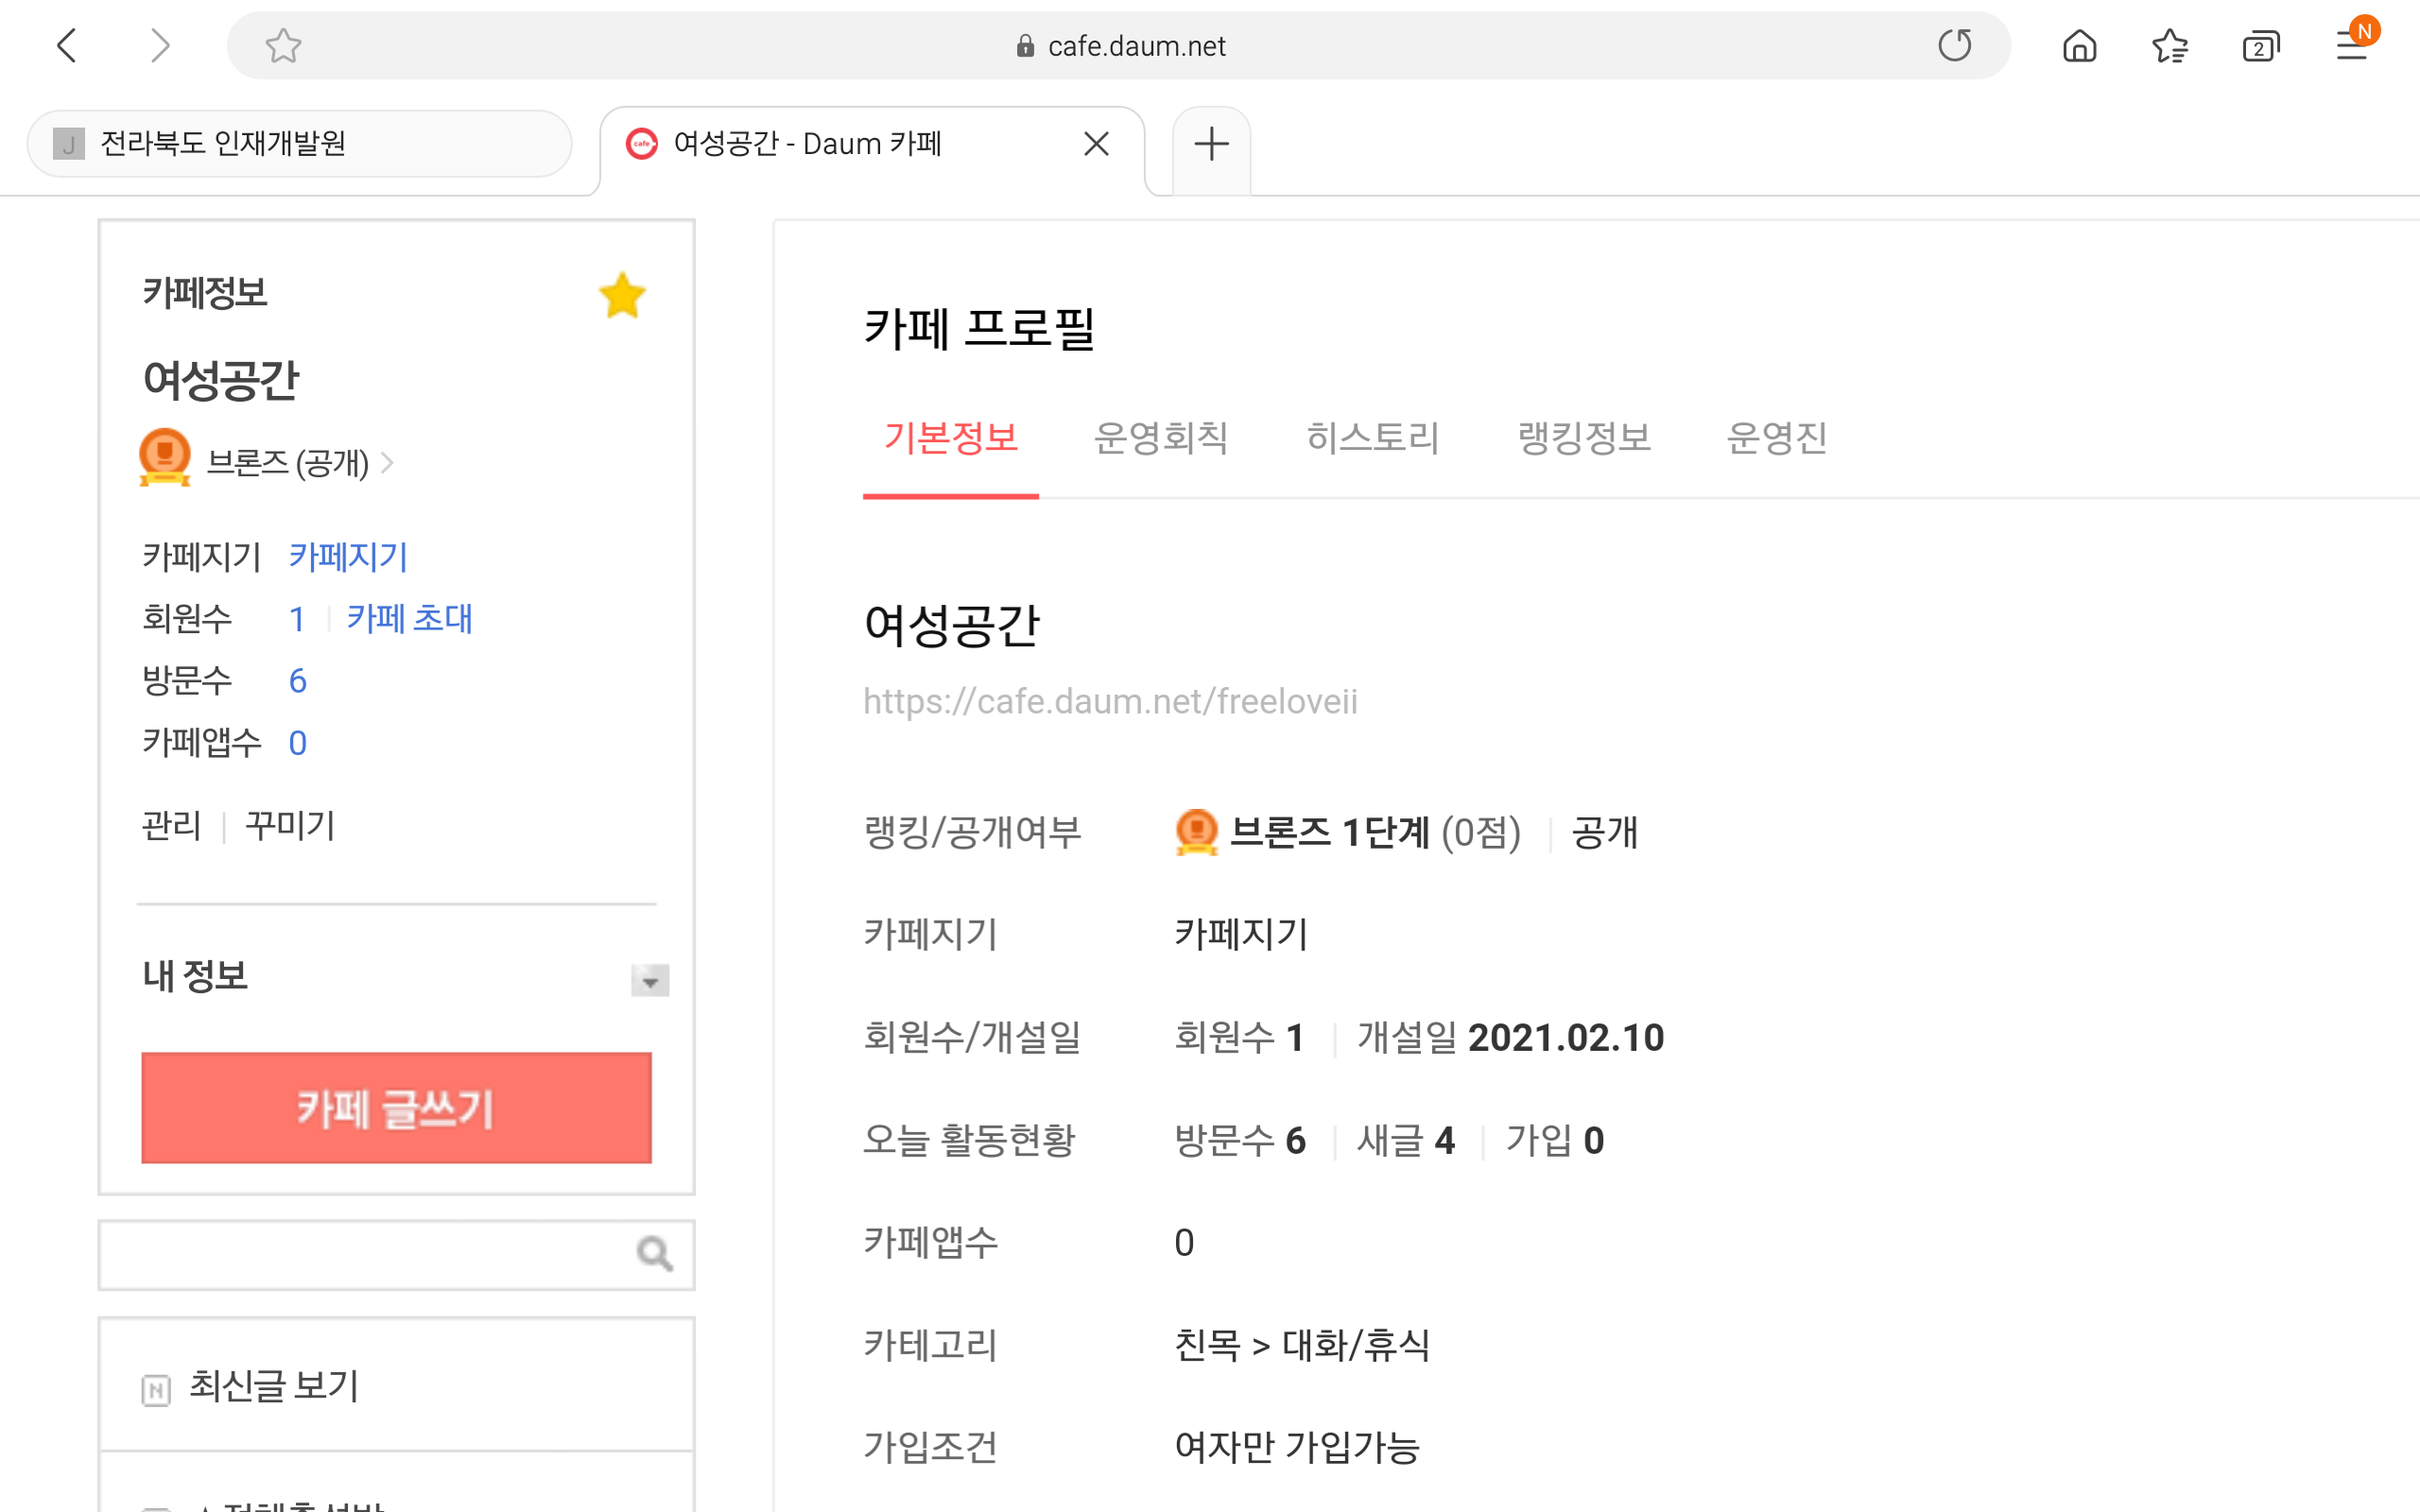Click the bronze medal icon in profile
The height and width of the screenshot is (1512, 2420).
1196,832
